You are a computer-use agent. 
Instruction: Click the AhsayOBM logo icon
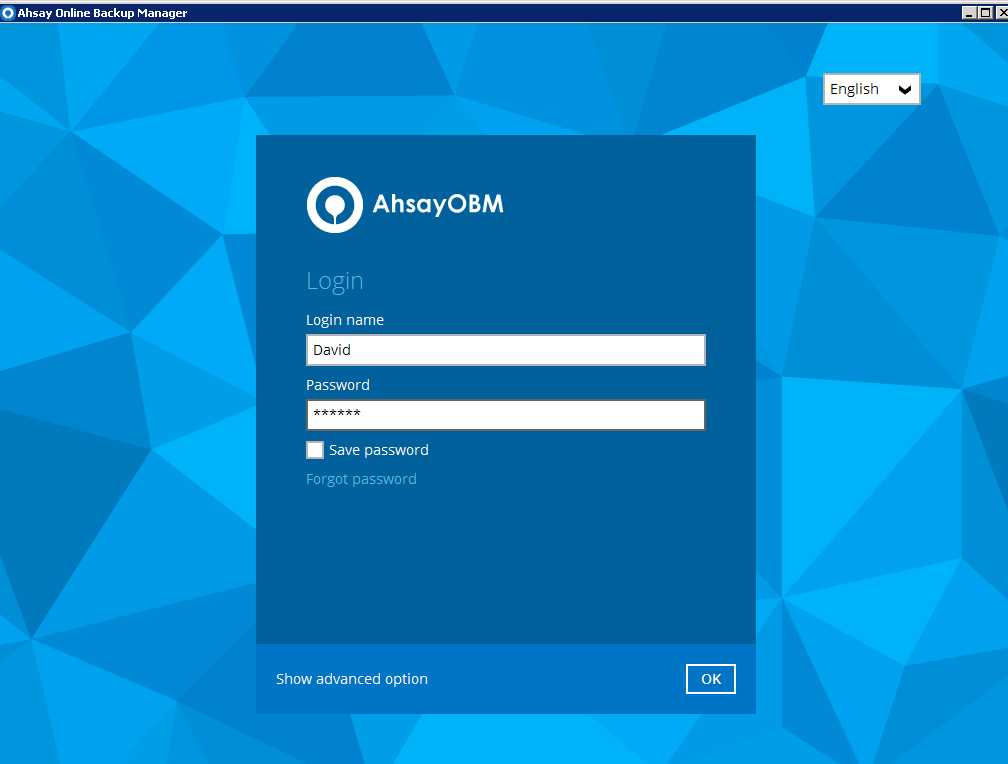[334, 205]
